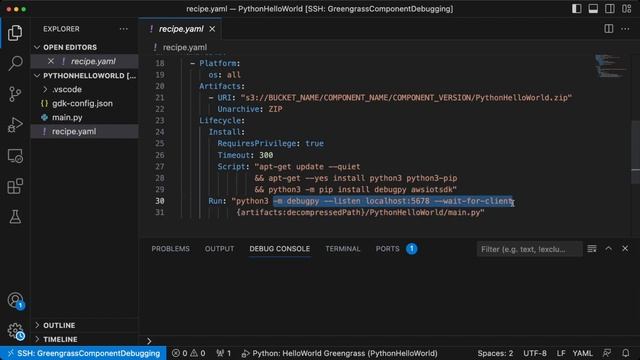Open gdk-config.json file
Viewport: 640px width, 360px height.
(x=84, y=104)
